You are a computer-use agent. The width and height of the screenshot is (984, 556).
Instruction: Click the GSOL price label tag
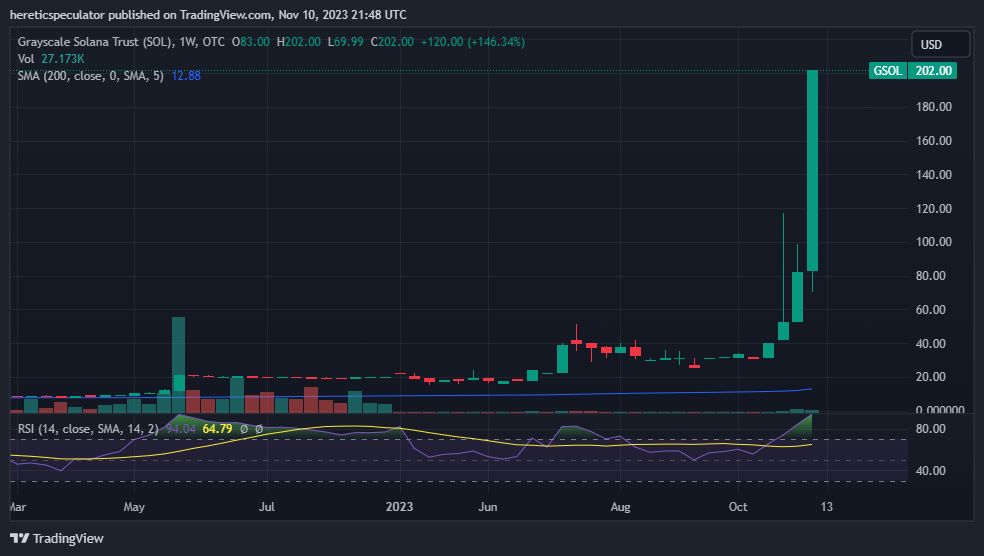[887, 70]
